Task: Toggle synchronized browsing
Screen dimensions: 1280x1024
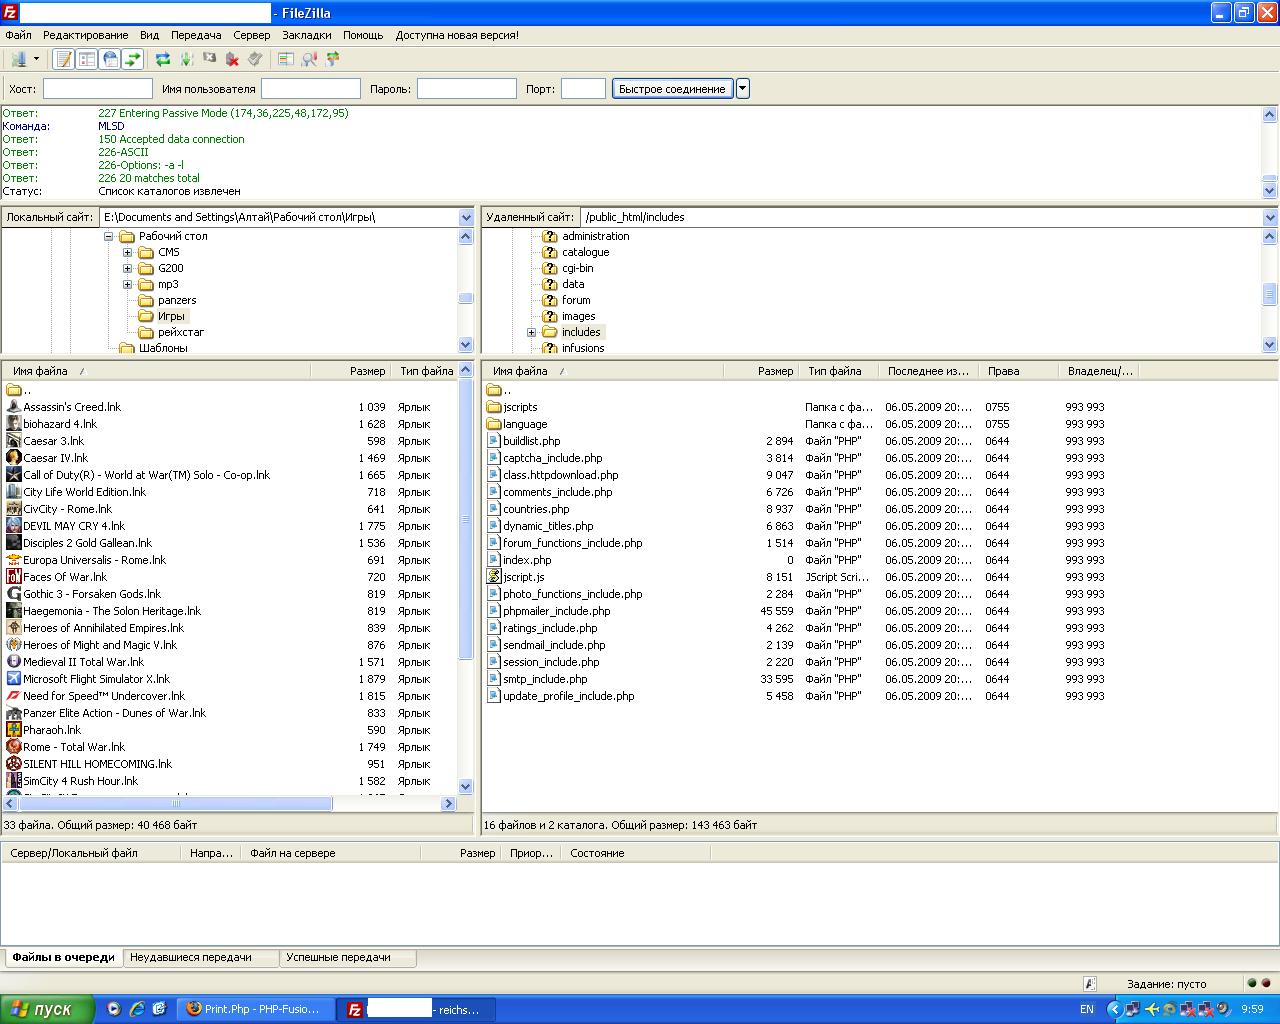Action: click(332, 59)
